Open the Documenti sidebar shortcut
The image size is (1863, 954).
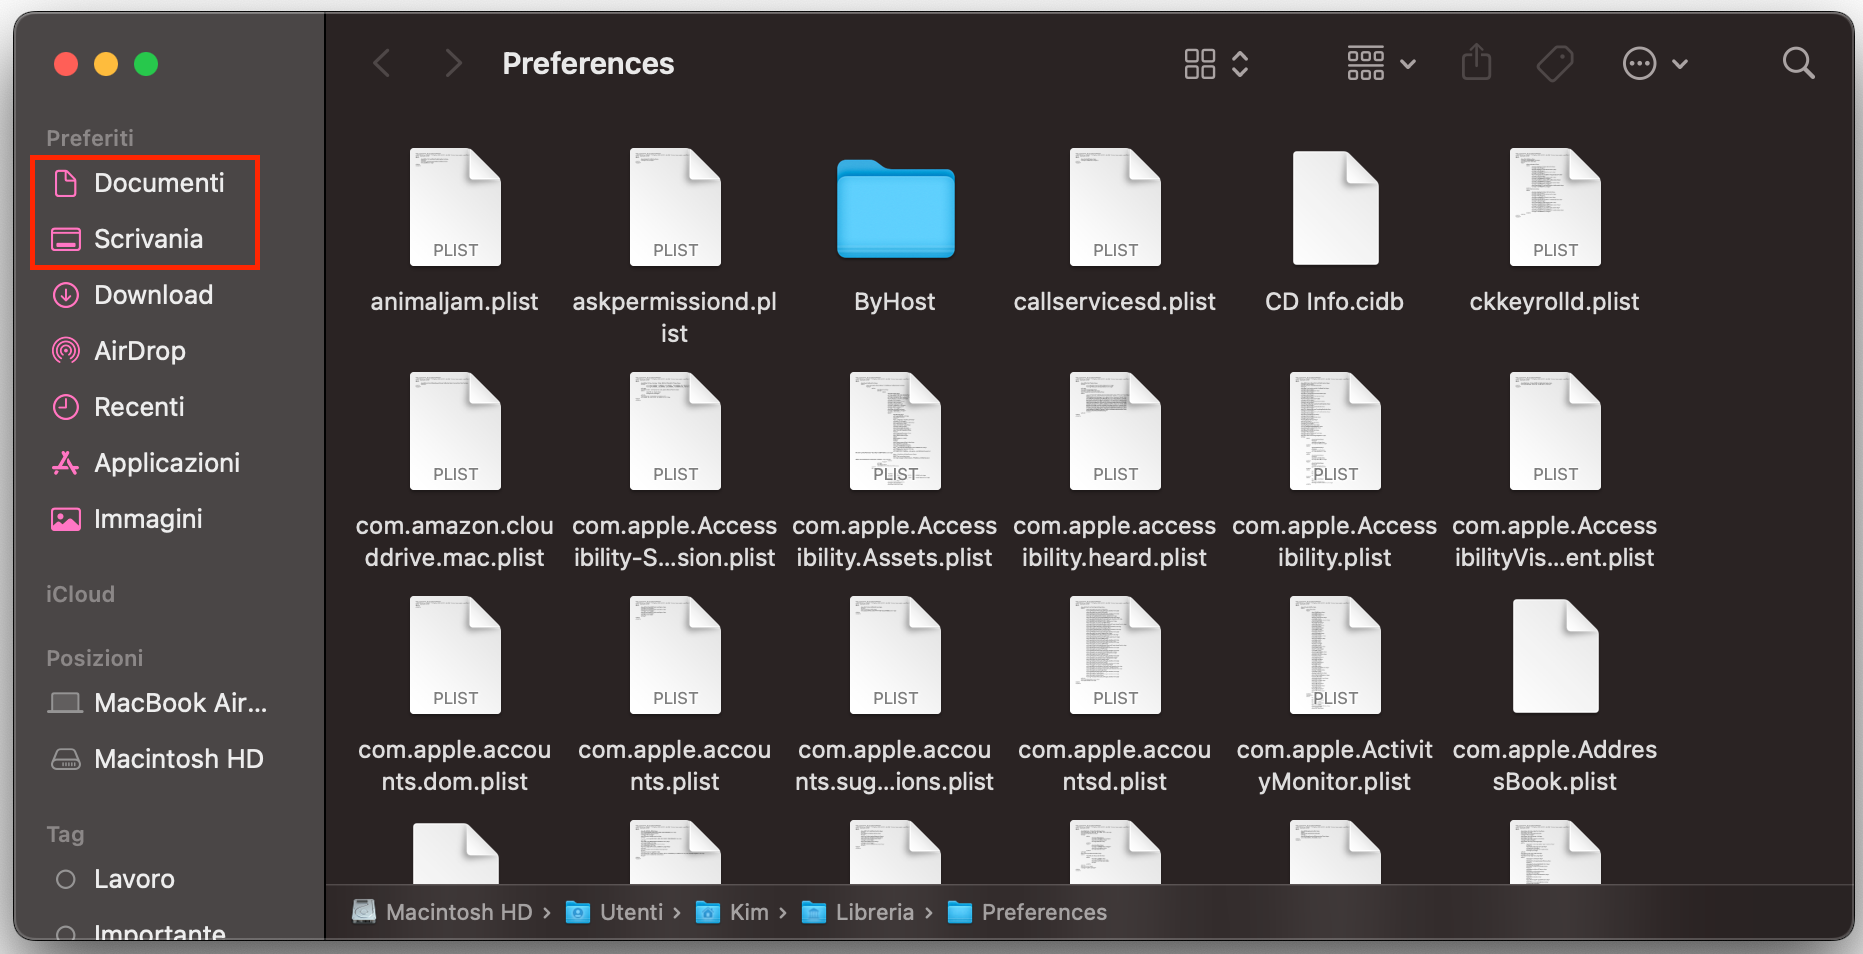click(x=160, y=182)
